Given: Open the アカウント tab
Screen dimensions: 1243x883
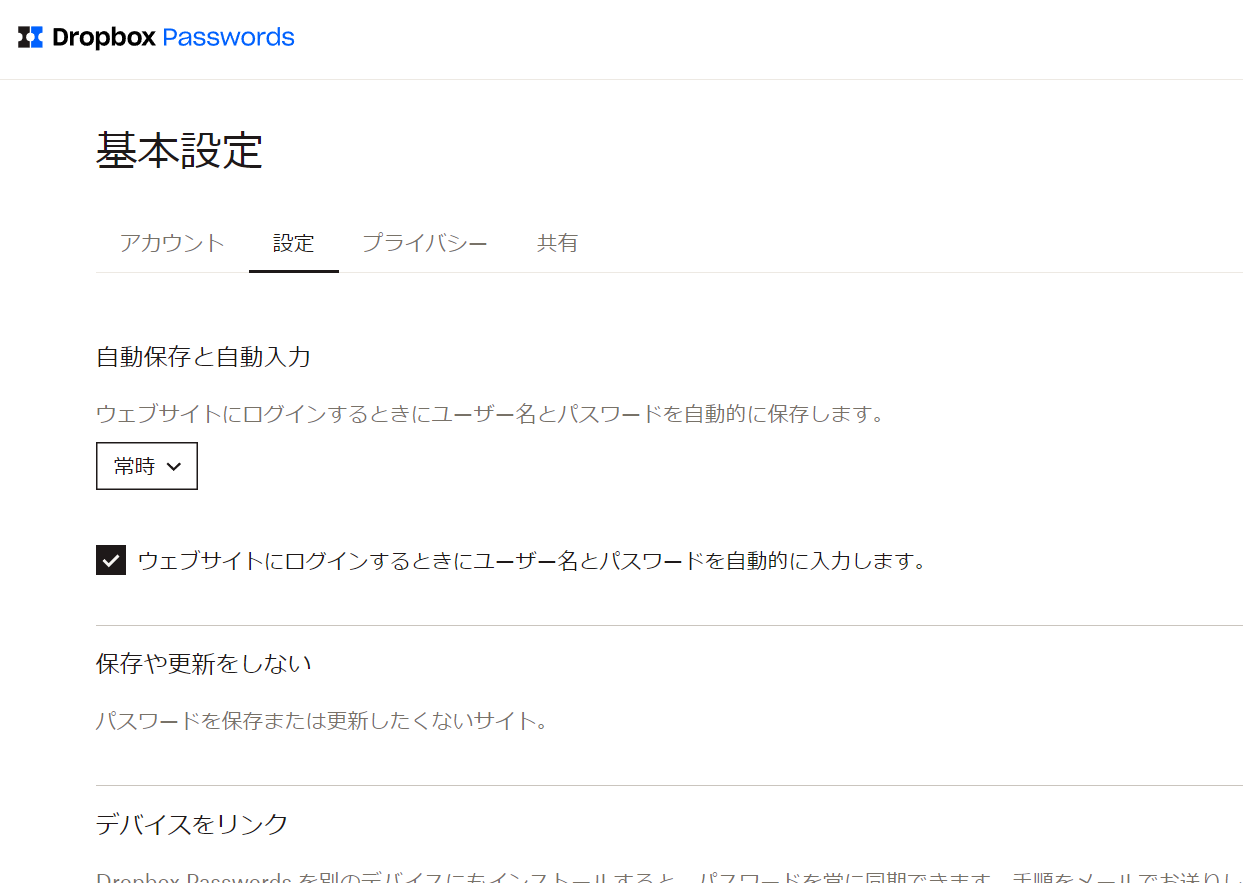Looking at the screenshot, I should (x=172, y=243).
